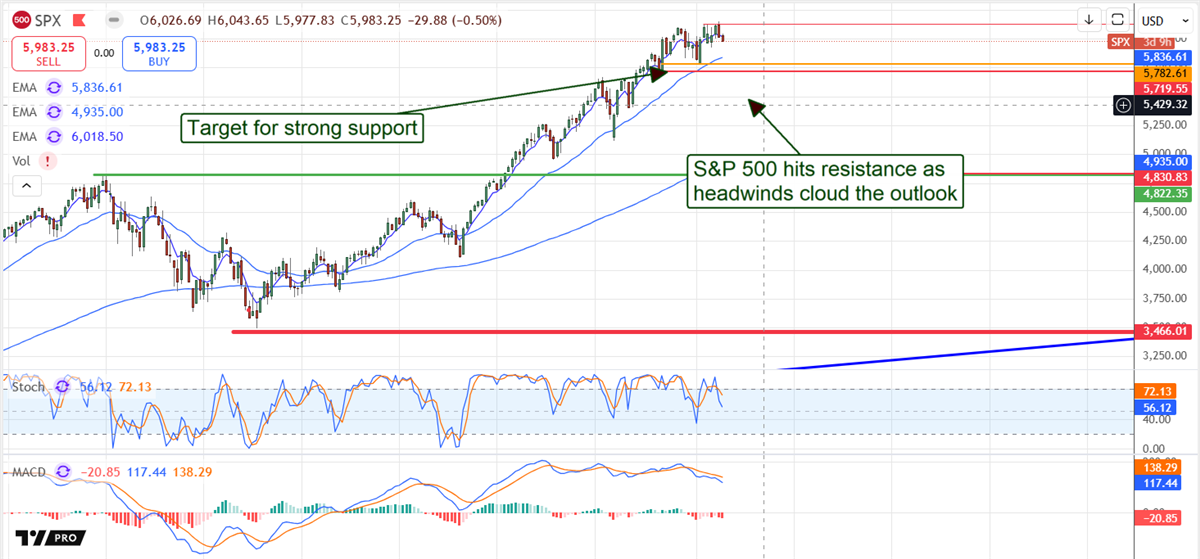
Task: Click the SPX 500 symbol logo
Action: tap(21, 20)
